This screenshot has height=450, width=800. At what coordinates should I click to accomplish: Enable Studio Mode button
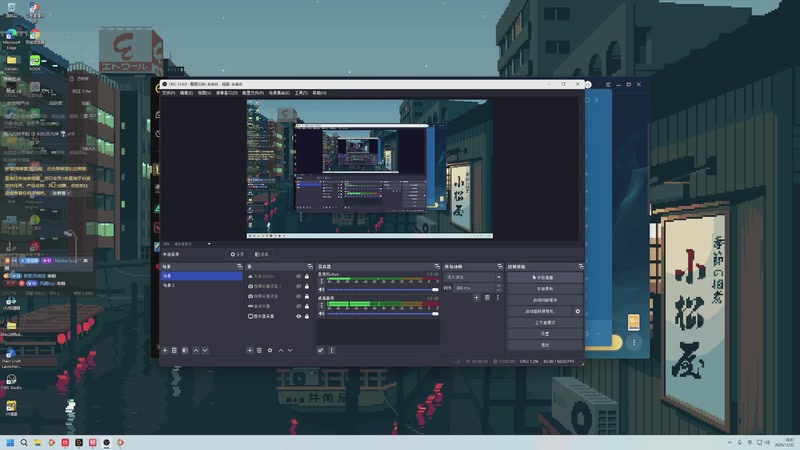click(x=545, y=322)
